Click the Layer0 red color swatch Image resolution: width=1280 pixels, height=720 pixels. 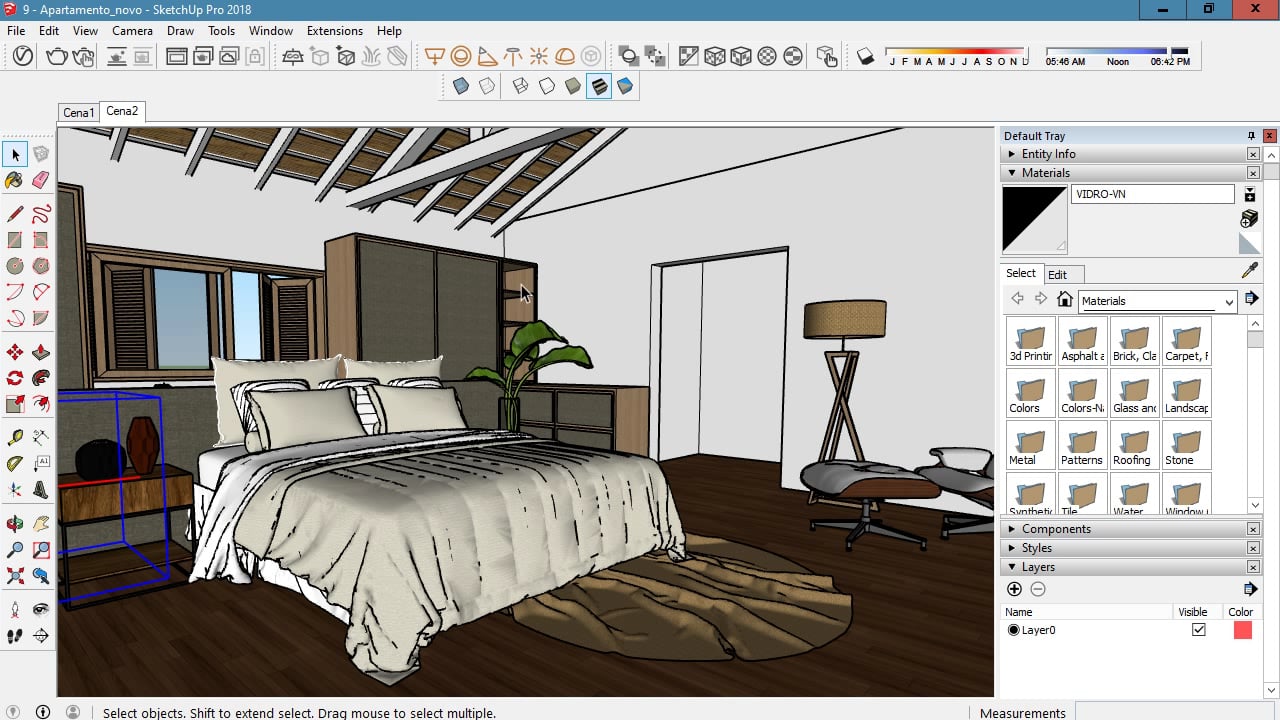tap(1242, 630)
